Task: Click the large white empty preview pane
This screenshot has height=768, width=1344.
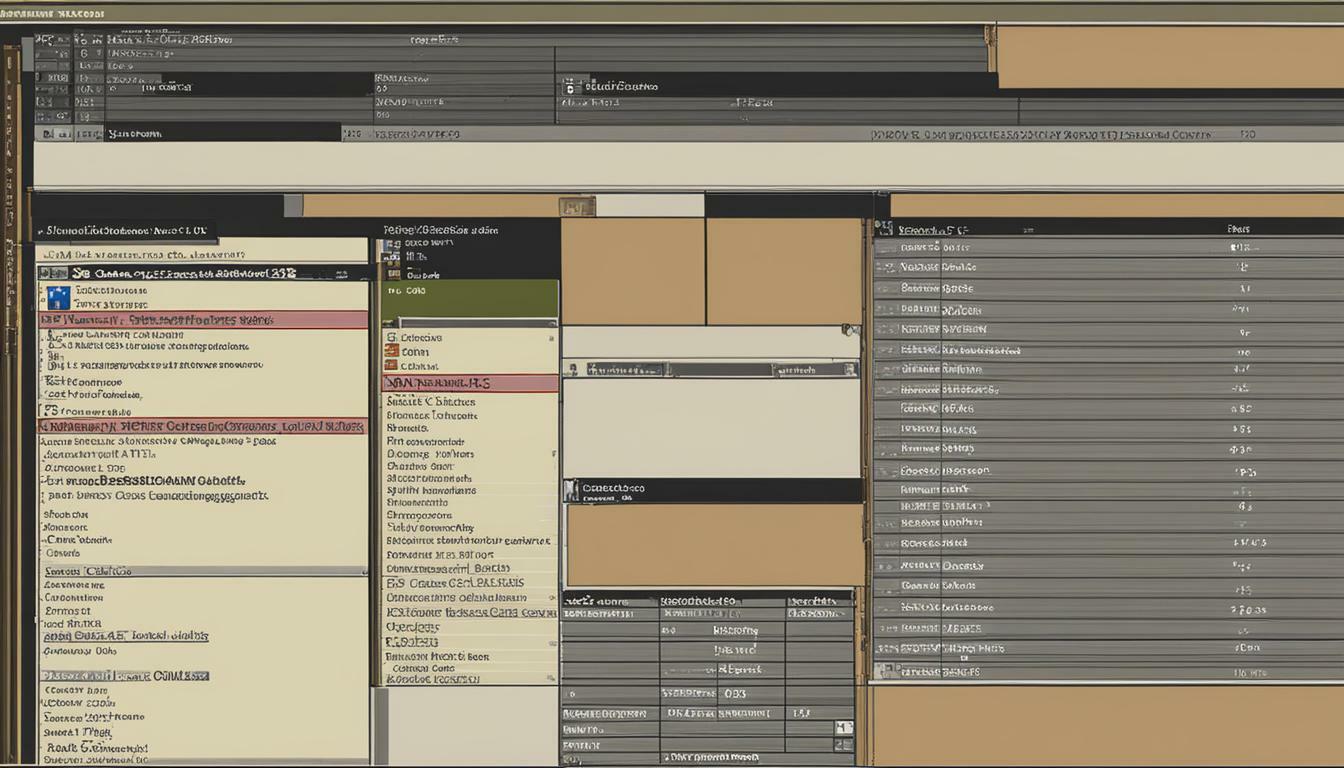Action: click(x=711, y=427)
